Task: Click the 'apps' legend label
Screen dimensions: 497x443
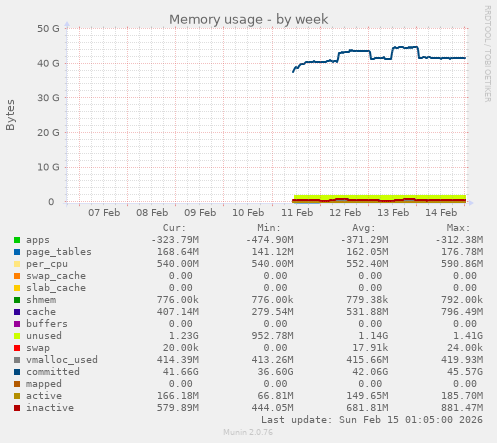Action: 38,240
